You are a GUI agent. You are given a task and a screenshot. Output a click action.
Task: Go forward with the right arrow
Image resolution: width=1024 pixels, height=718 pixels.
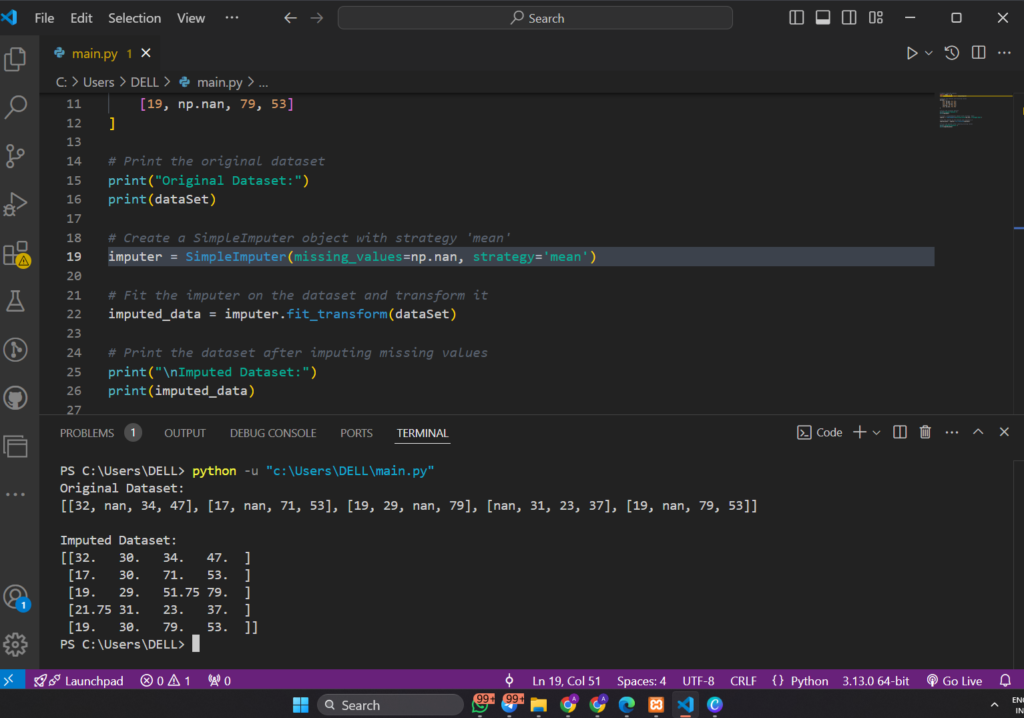click(x=317, y=18)
